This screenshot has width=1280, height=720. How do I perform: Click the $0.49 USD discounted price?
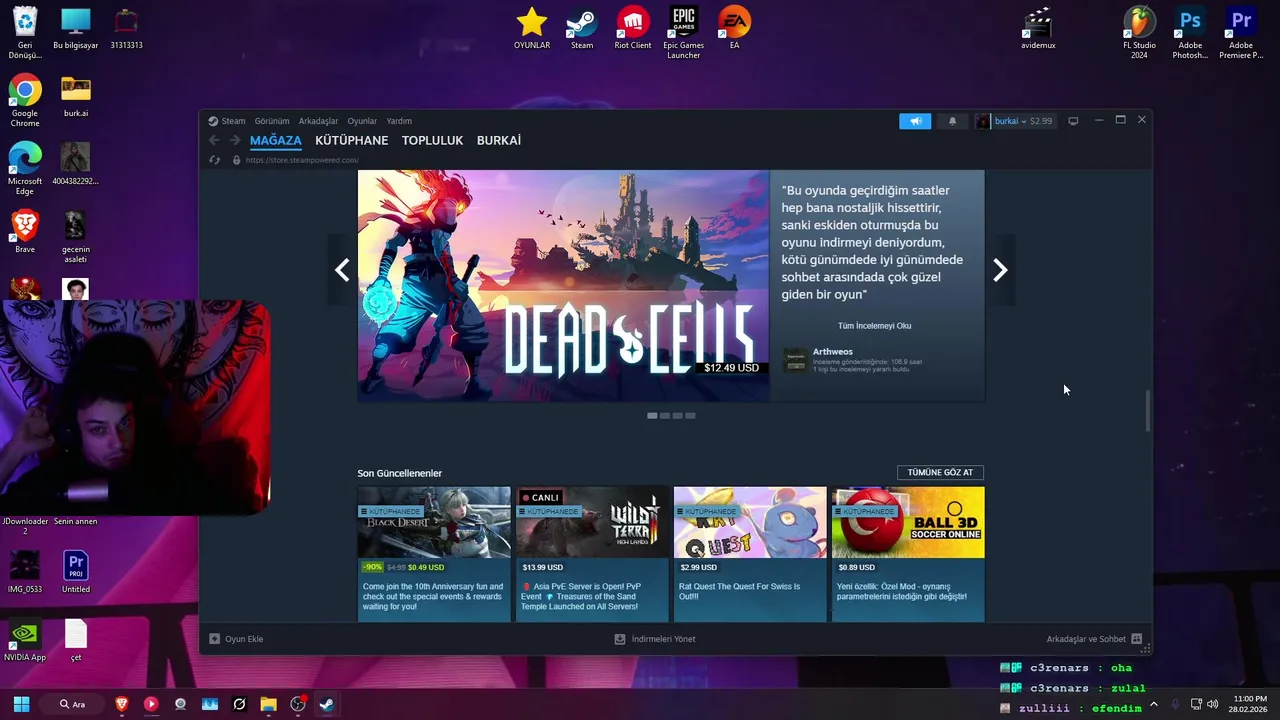point(426,567)
